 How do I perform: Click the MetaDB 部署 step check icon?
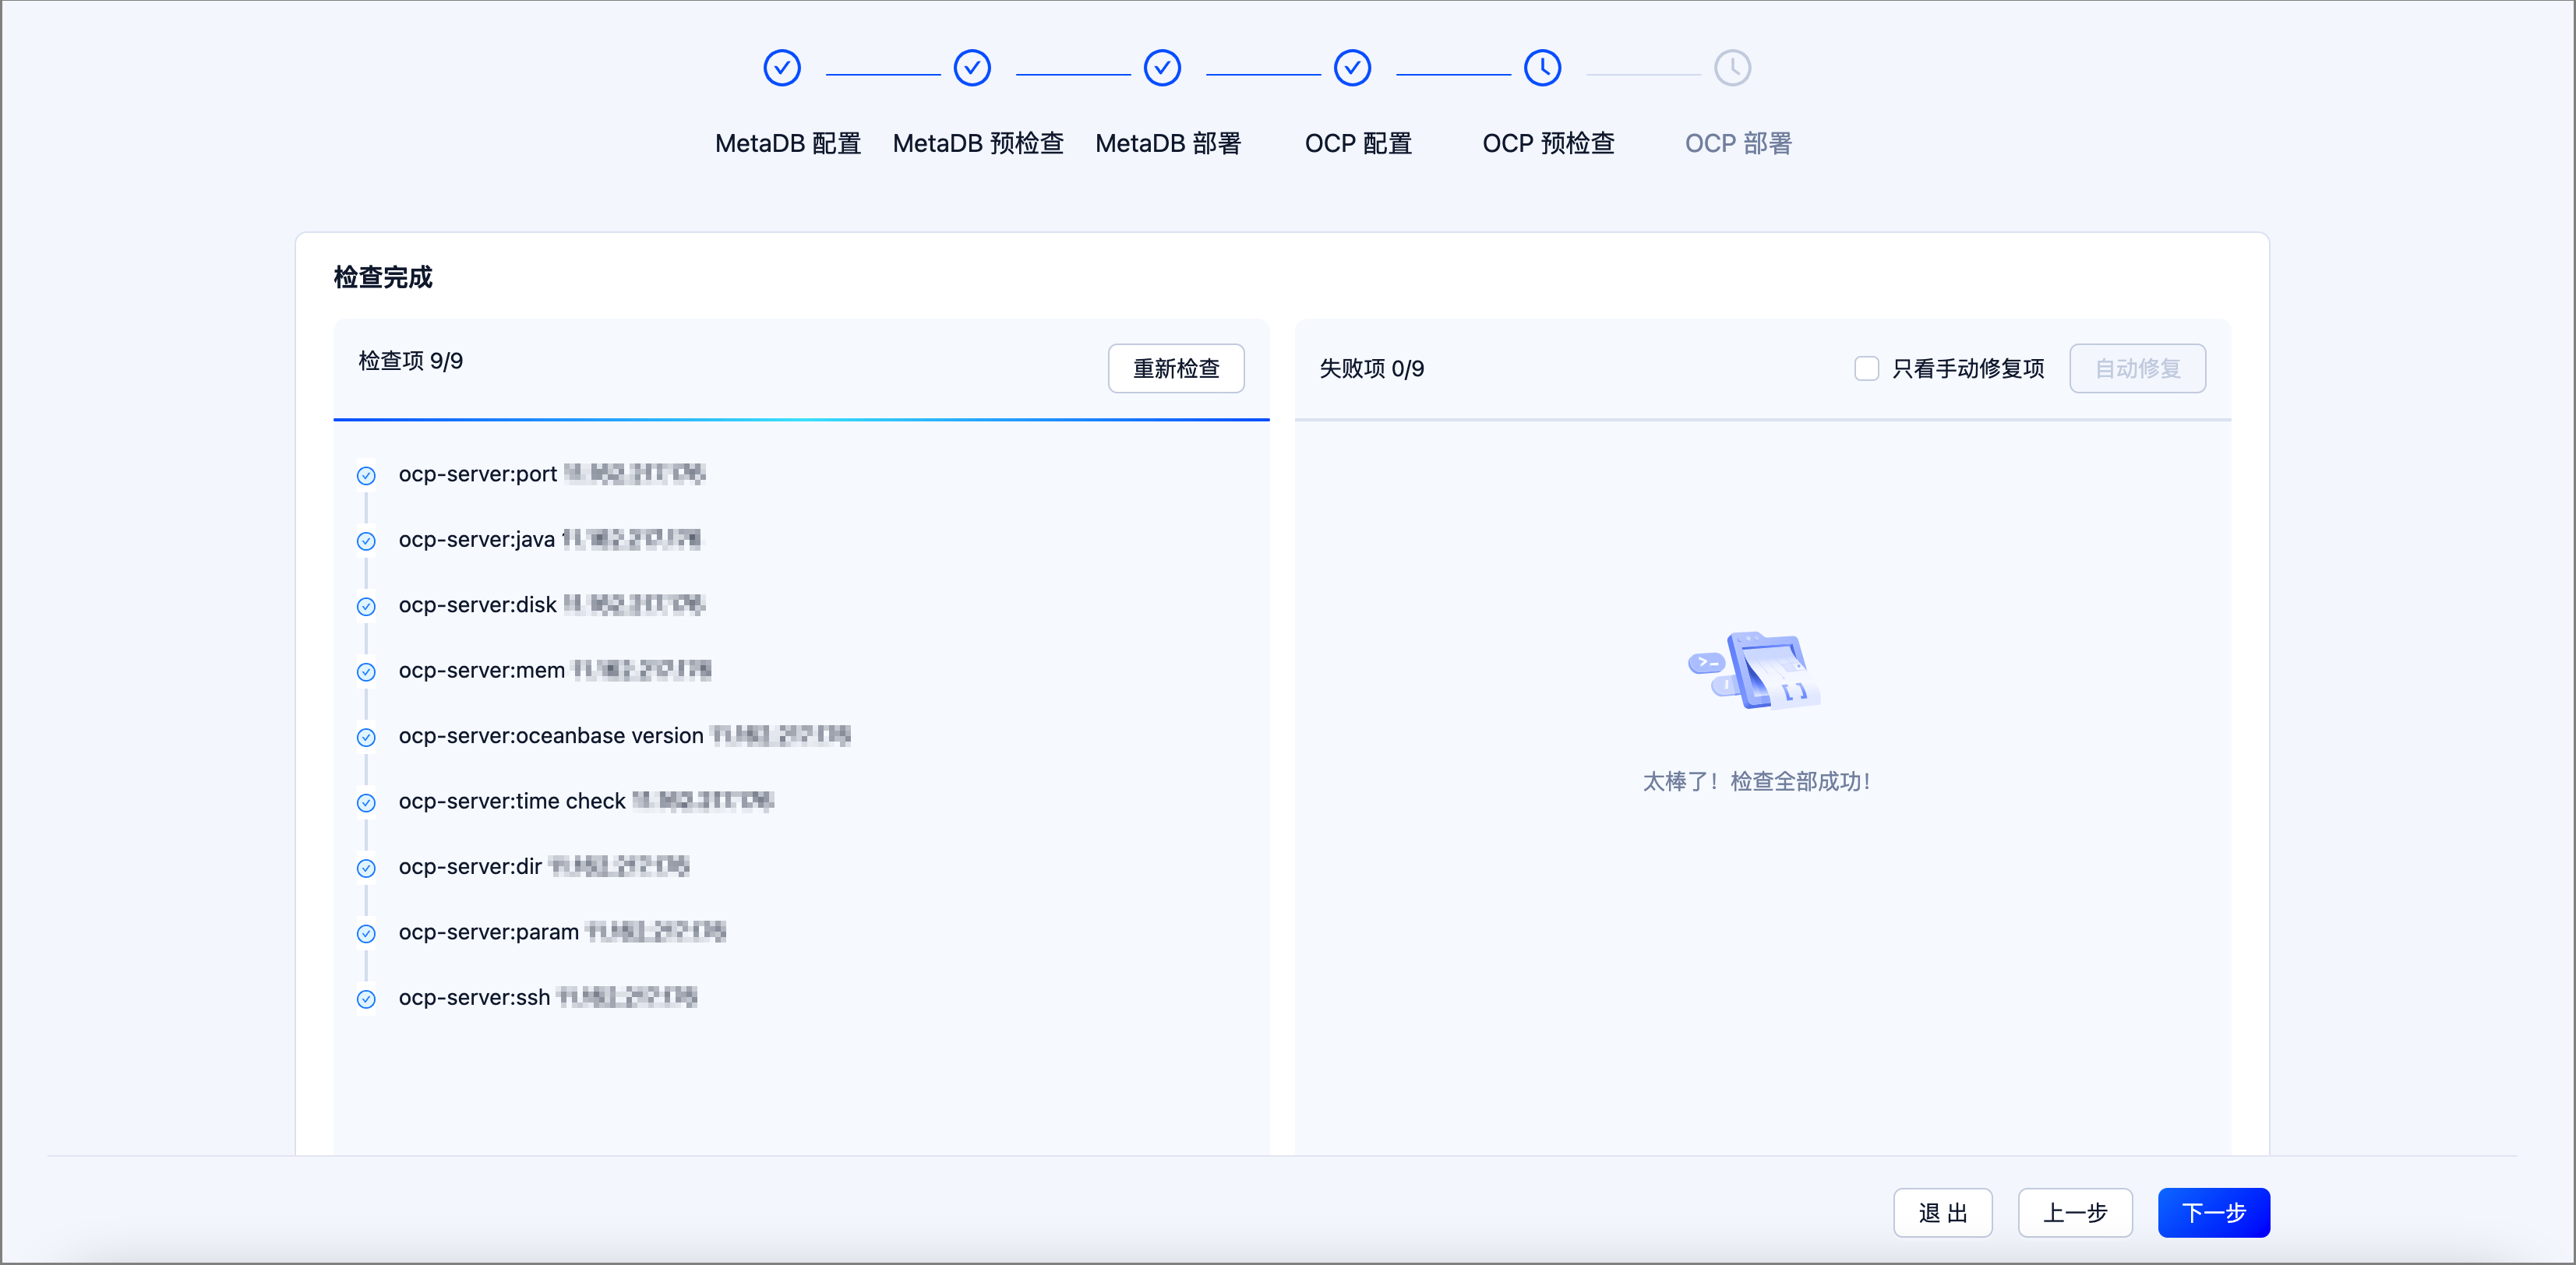(1162, 68)
